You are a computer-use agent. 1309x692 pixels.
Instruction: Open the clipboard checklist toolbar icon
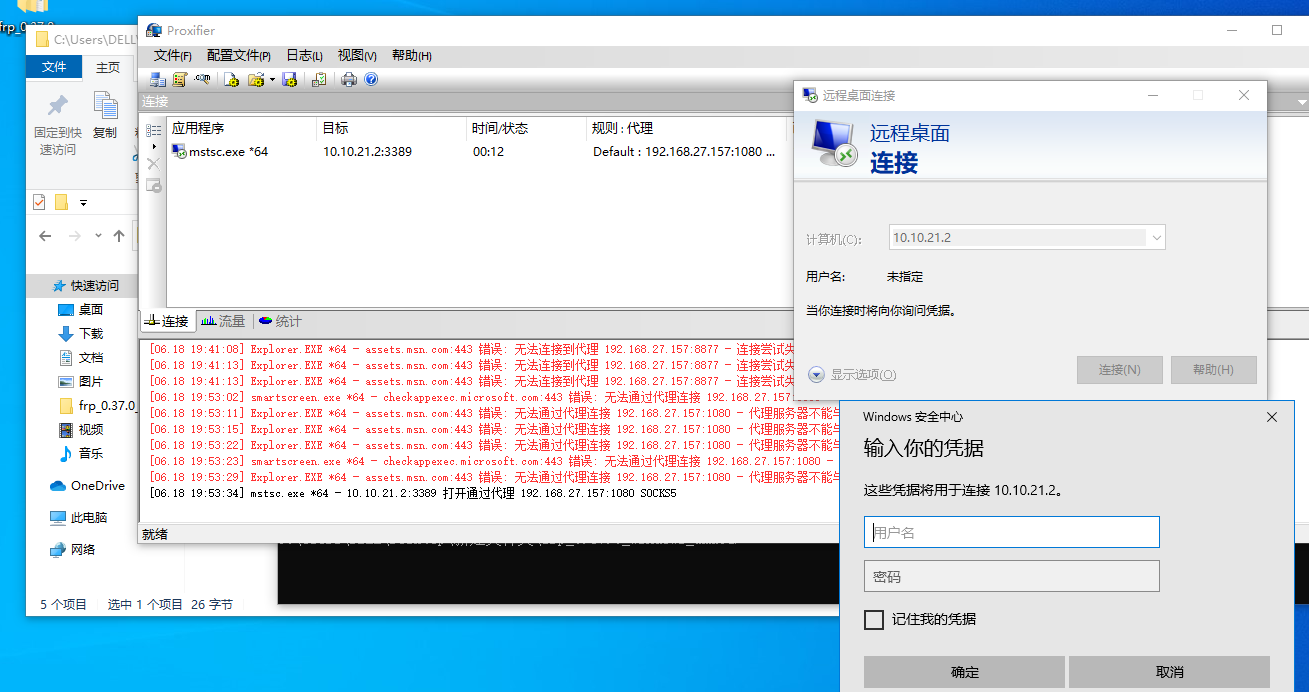pyautogui.click(x=319, y=79)
